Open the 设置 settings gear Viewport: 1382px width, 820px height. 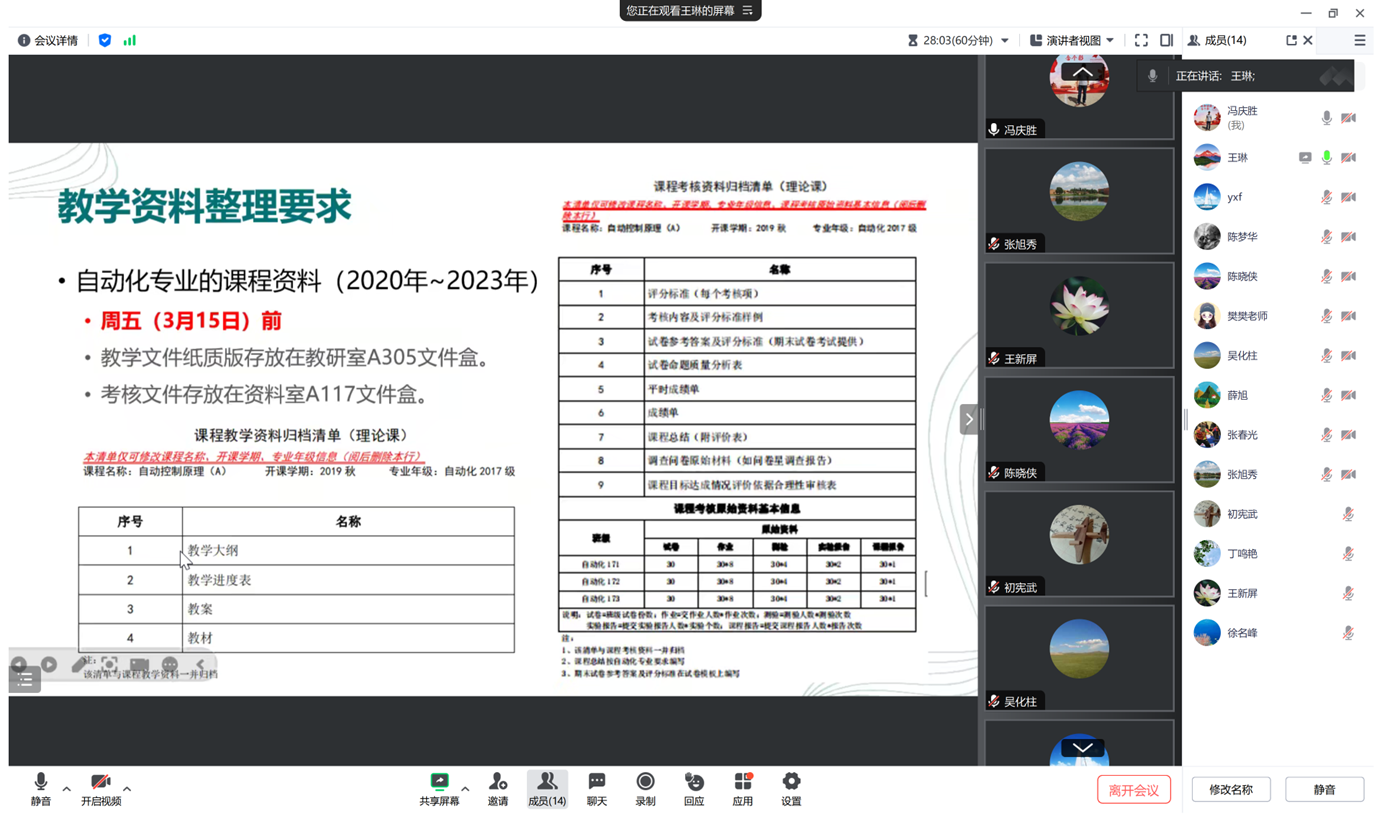(x=791, y=787)
